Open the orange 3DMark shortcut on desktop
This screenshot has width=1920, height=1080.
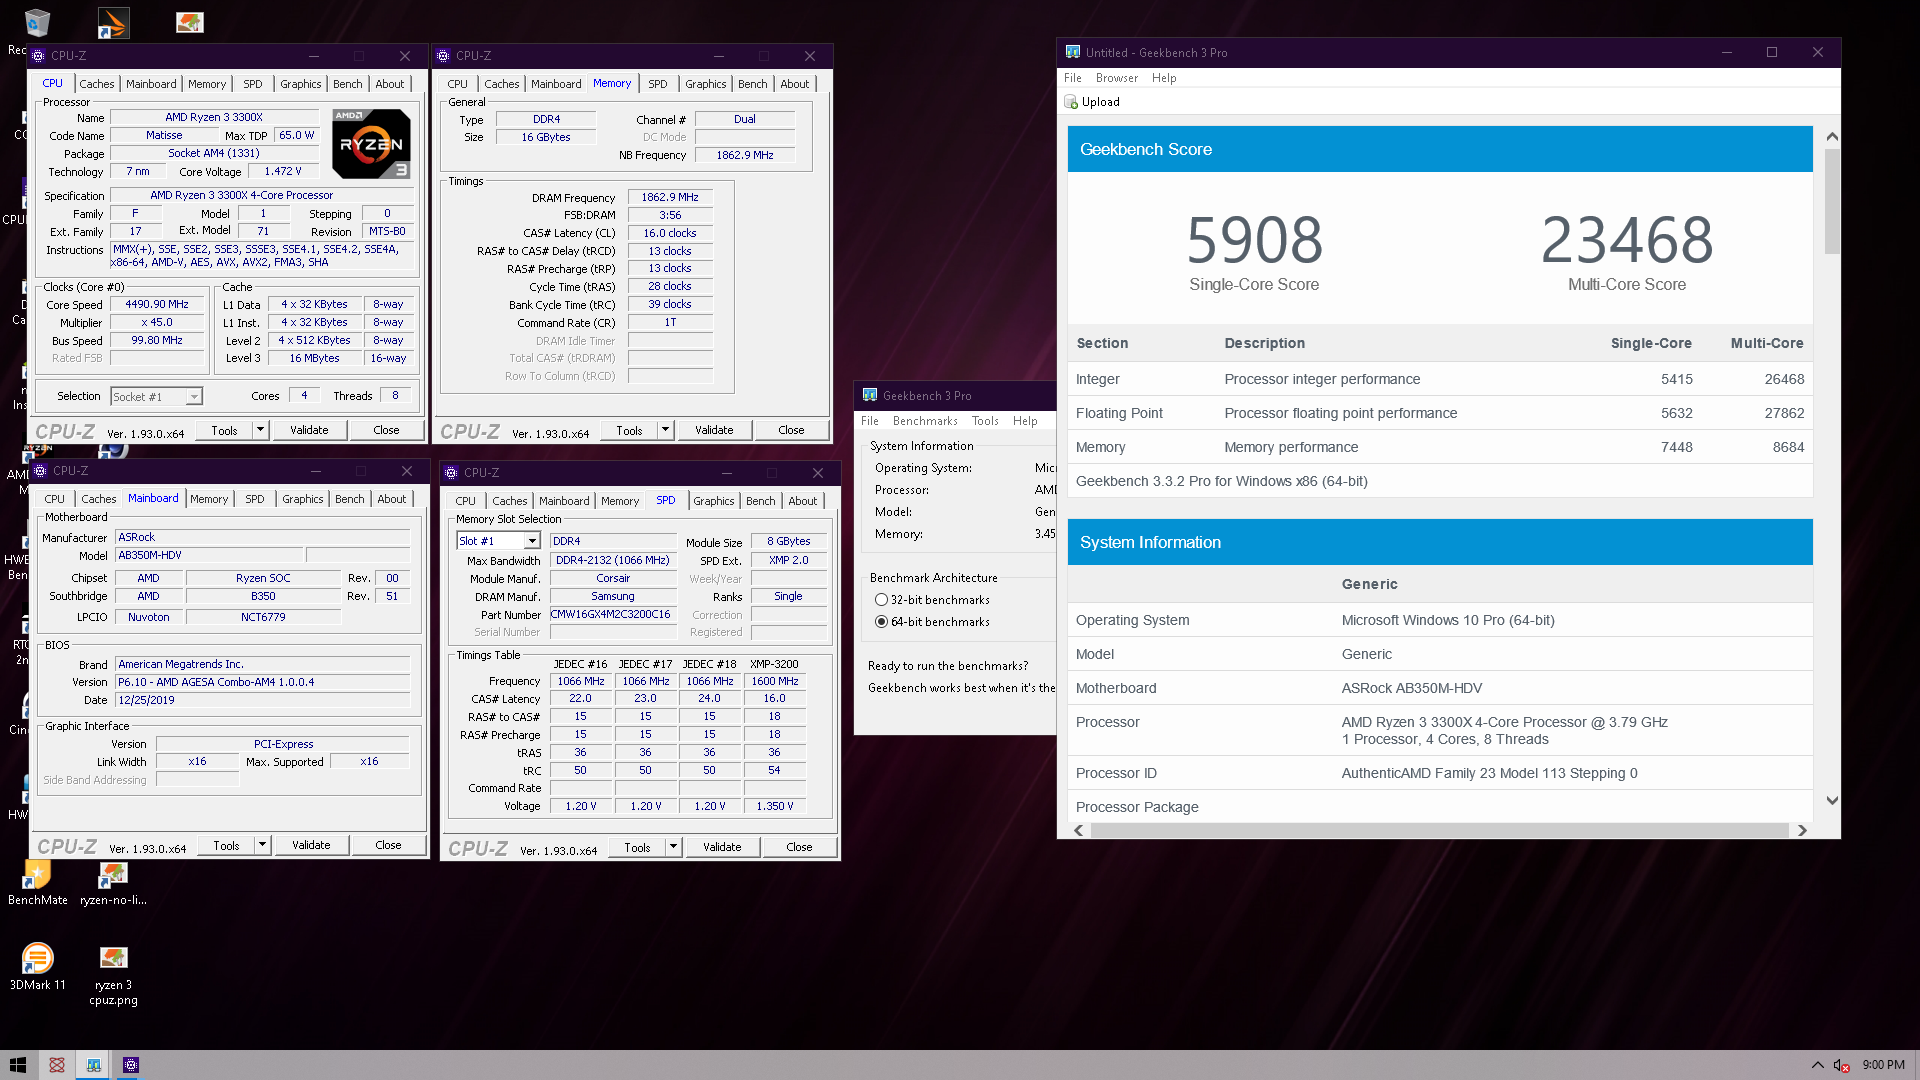click(113, 23)
